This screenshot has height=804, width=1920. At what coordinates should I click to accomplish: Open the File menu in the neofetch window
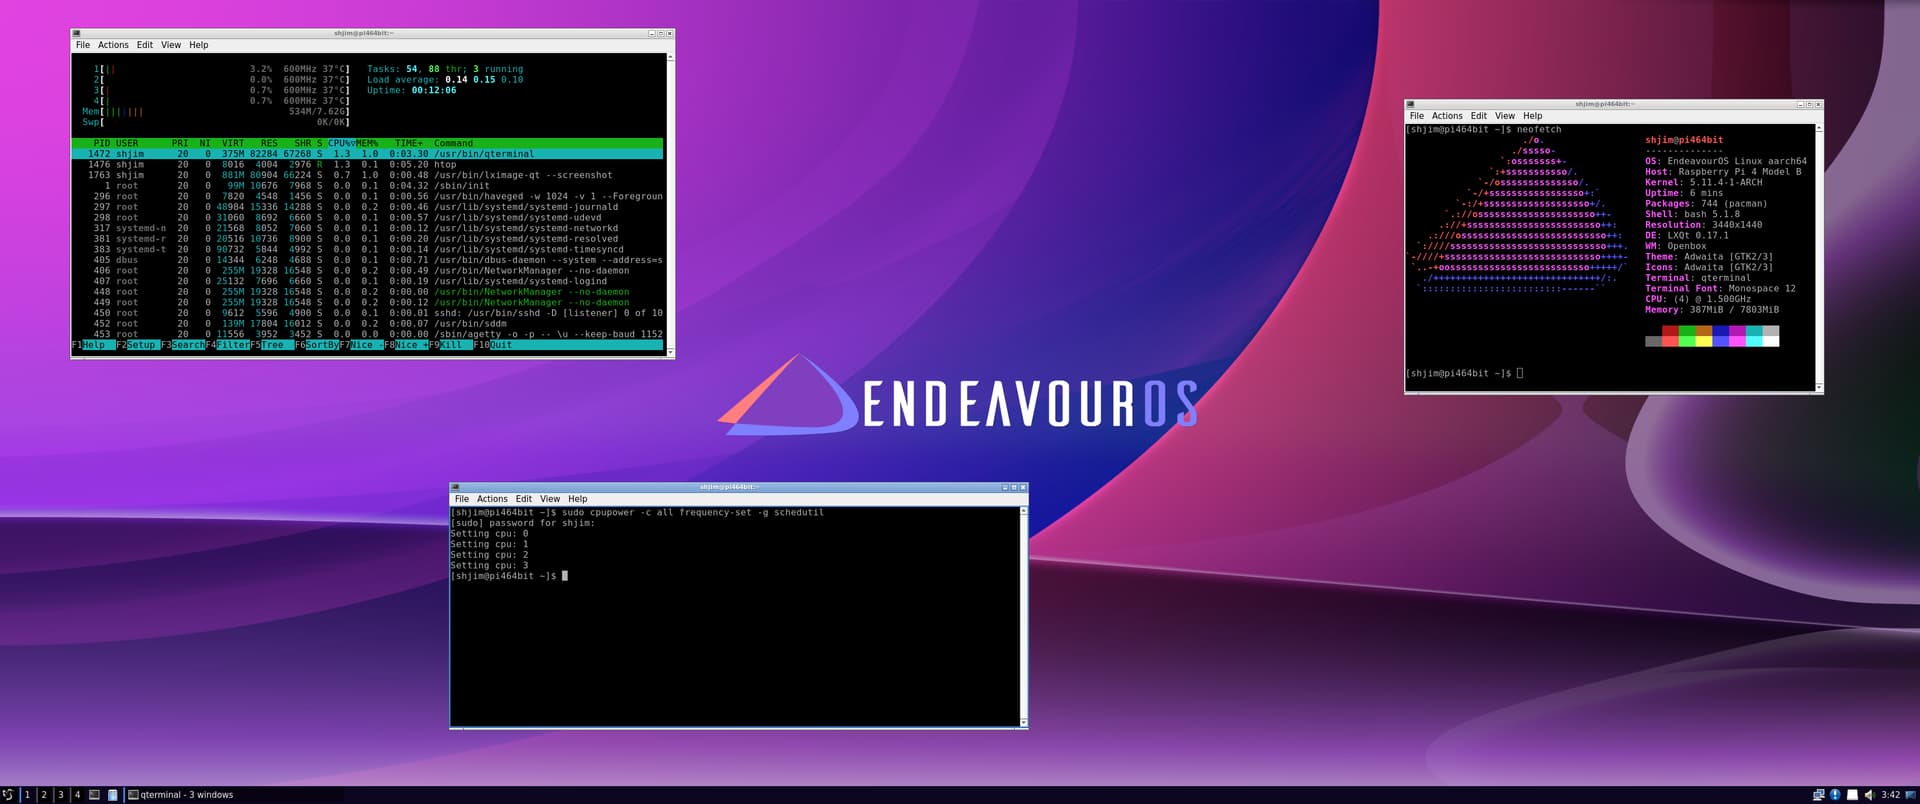(x=1417, y=116)
